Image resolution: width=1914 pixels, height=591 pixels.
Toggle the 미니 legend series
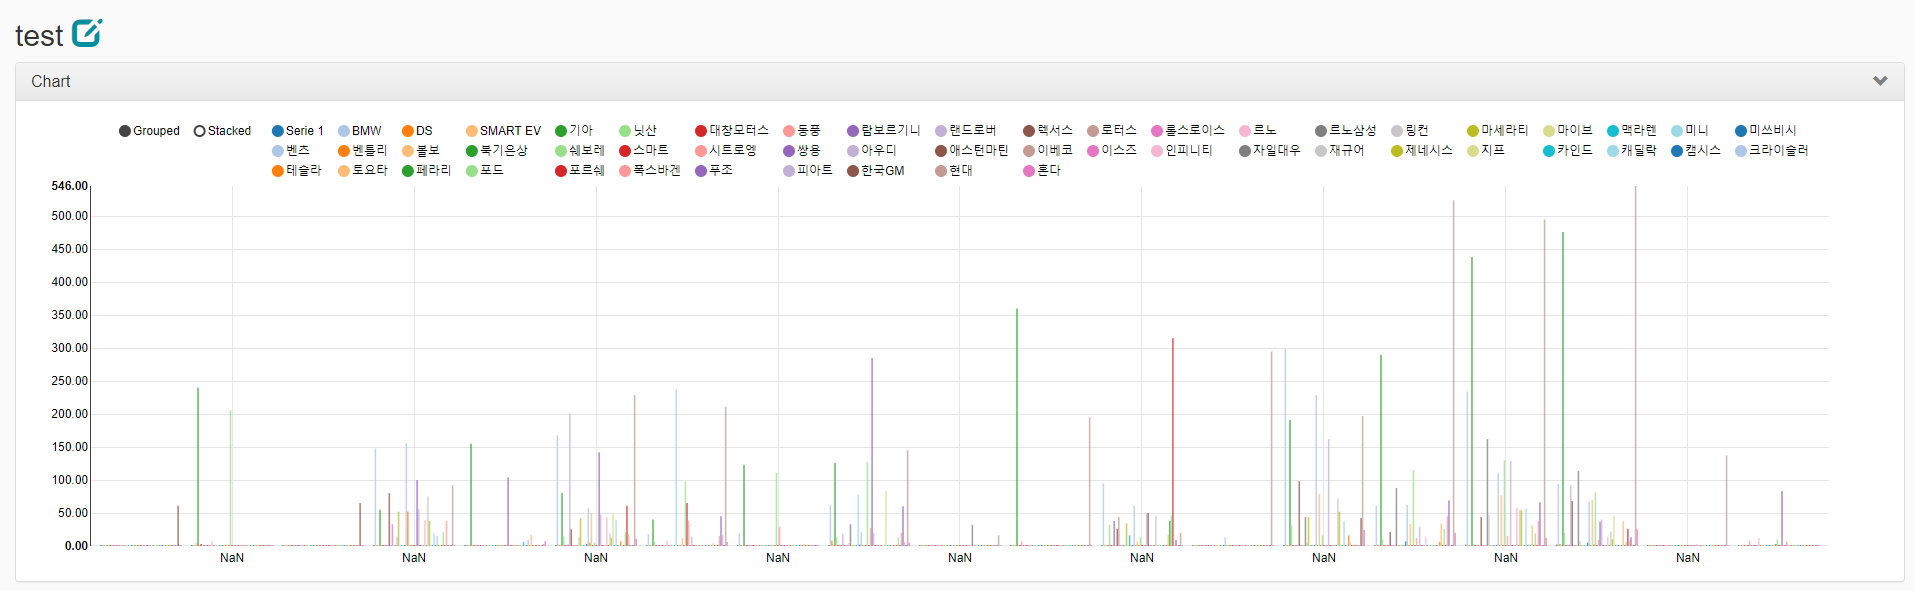pos(1690,131)
